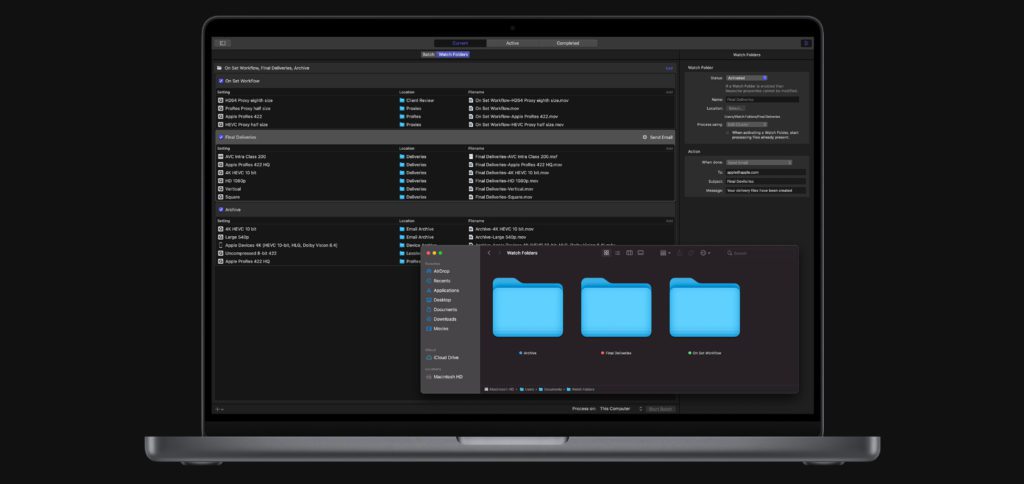Click the Share icon in Finder toolbar
The width and height of the screenshot is (1024, 484).
pyautogui.click(x=679, y=253)
